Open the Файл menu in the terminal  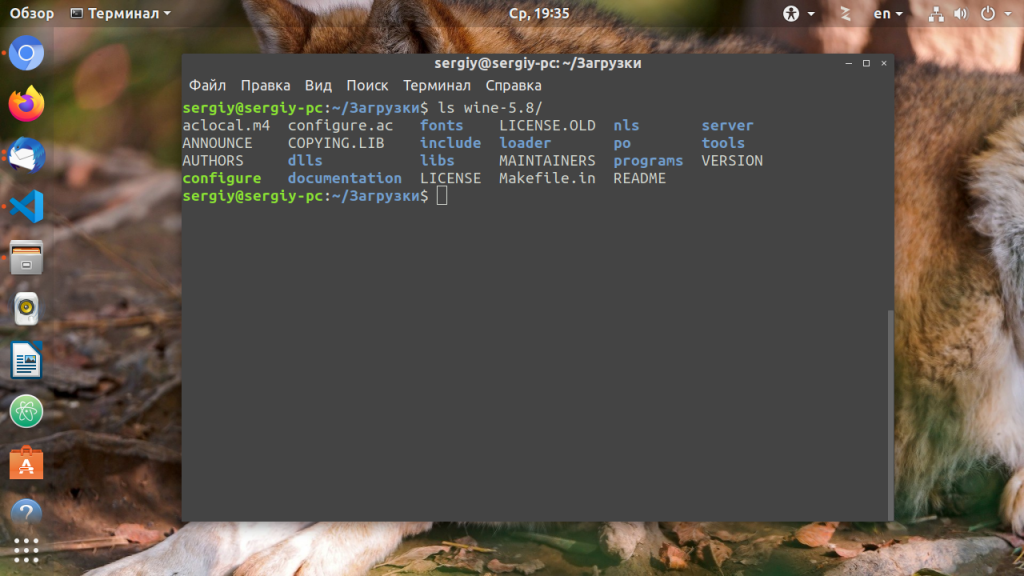pos(208,85)
